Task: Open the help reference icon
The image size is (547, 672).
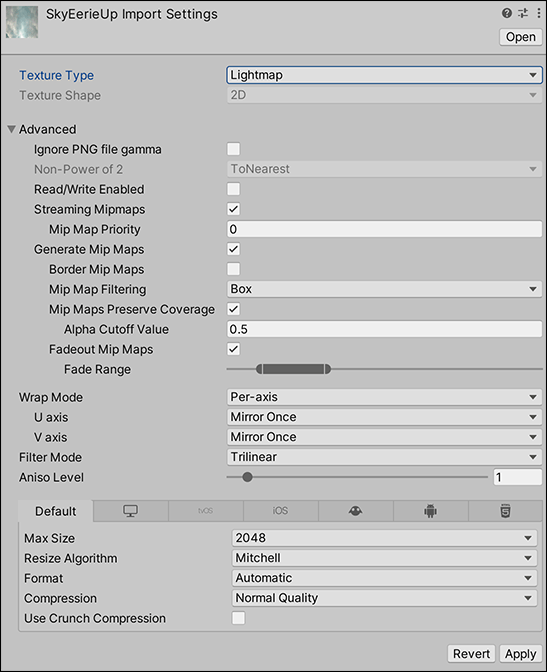Action: pyautogui.click(x=507, y=13)
